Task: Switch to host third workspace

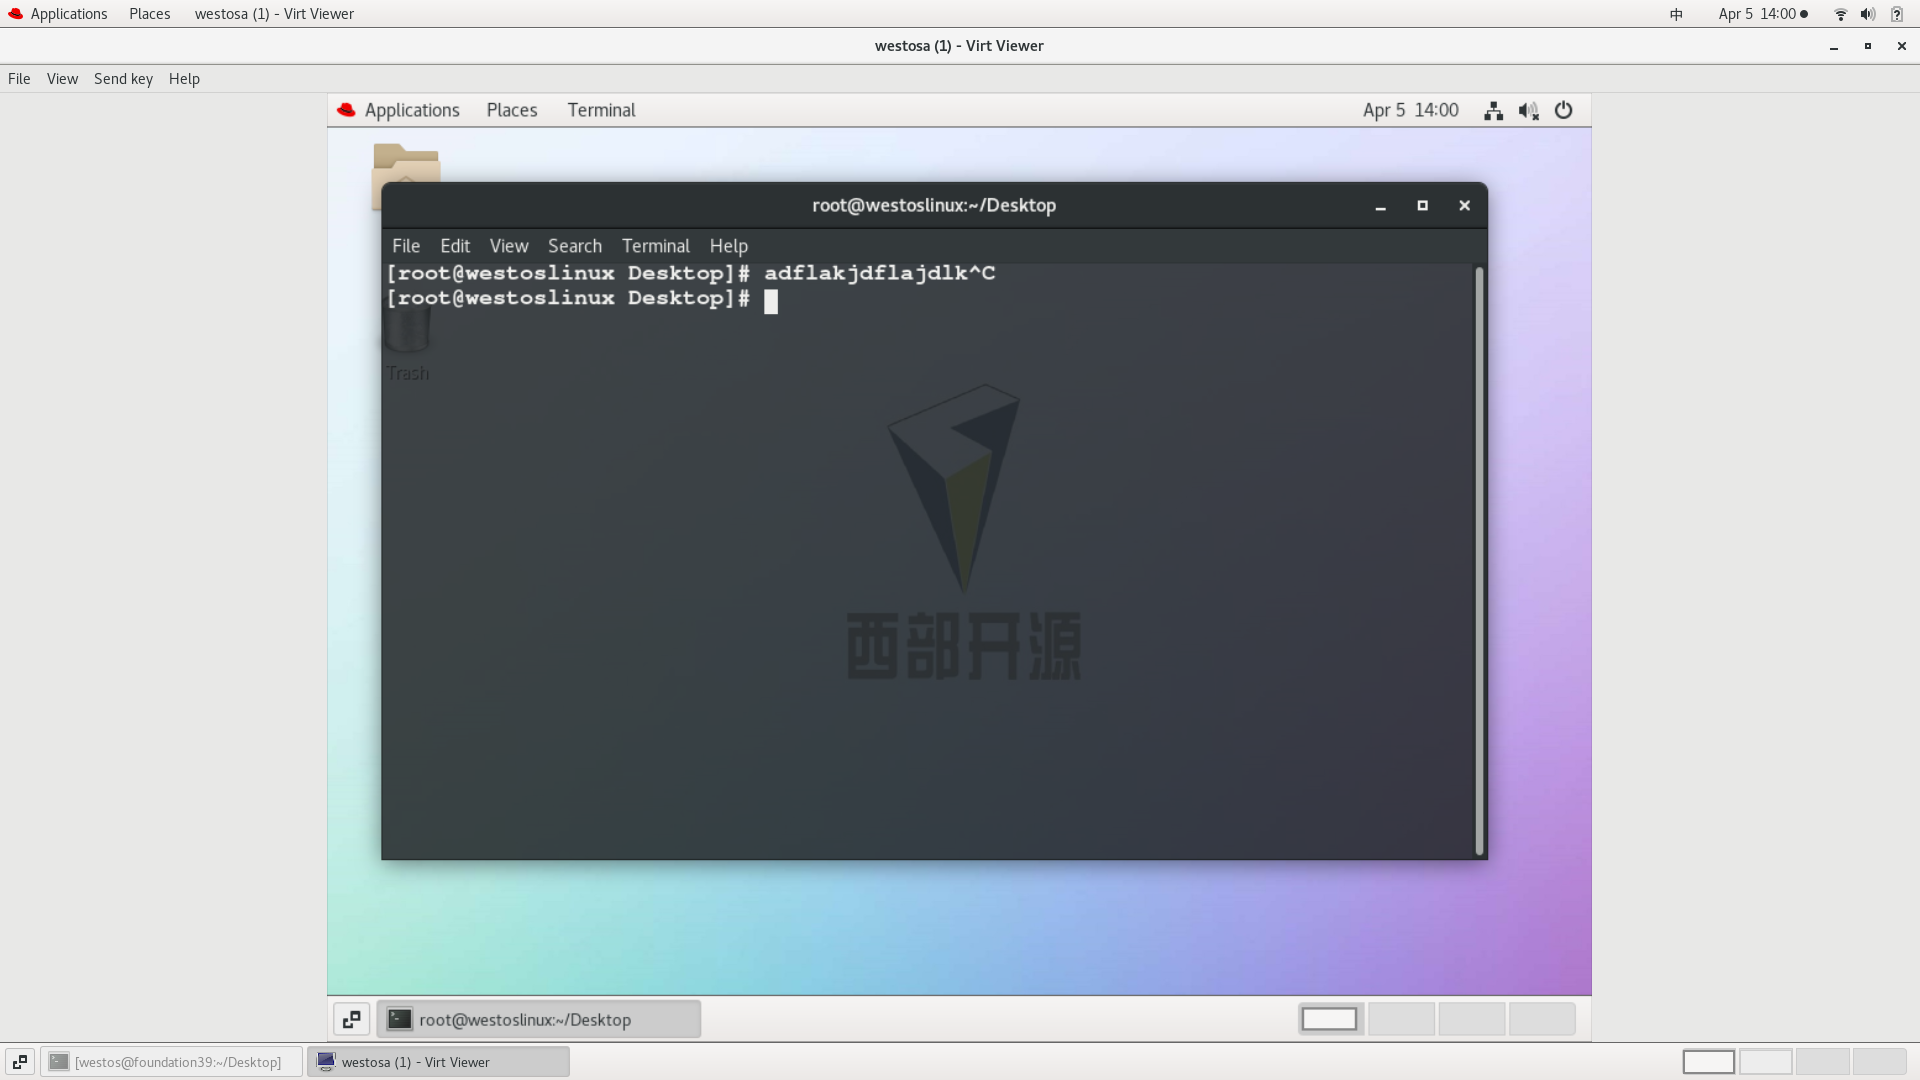Action: [1822, 1062]
